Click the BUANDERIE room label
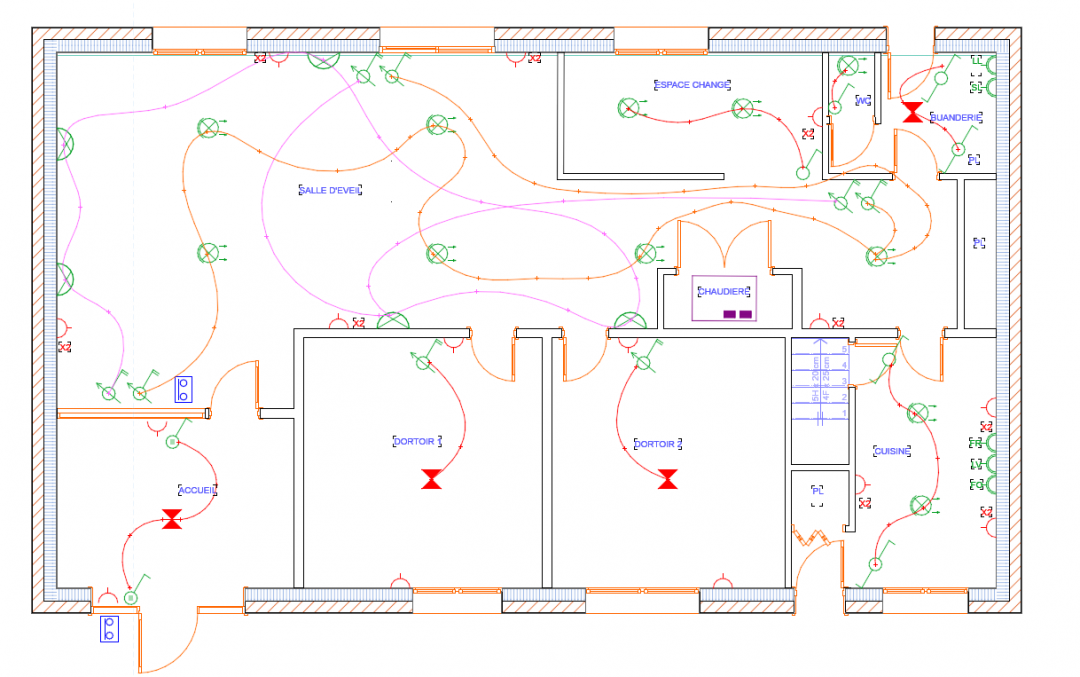1080x677 pixels. coord(957,118)
